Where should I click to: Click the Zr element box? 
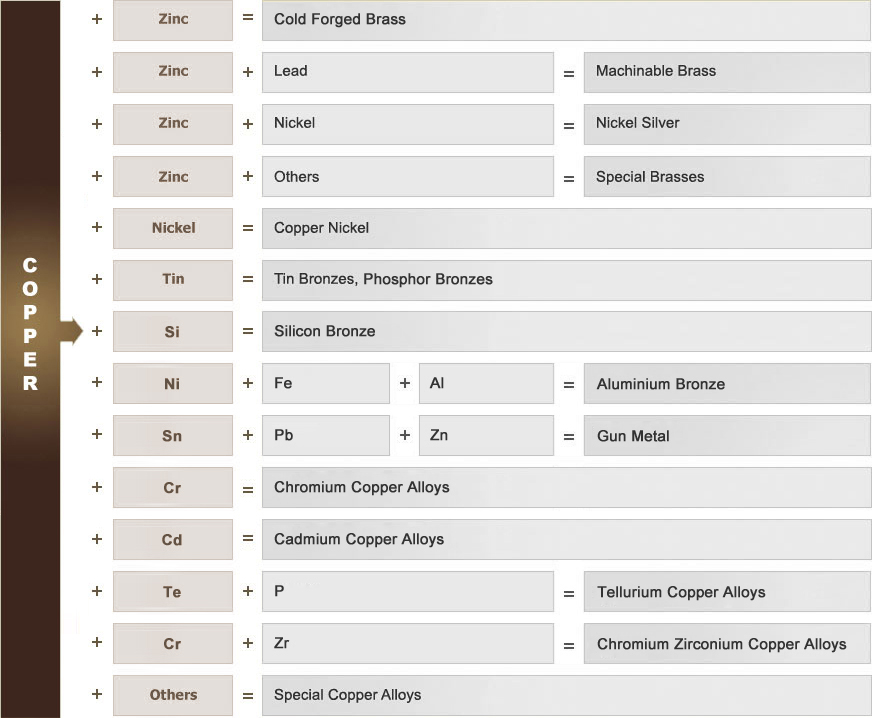tap(407, 644)
